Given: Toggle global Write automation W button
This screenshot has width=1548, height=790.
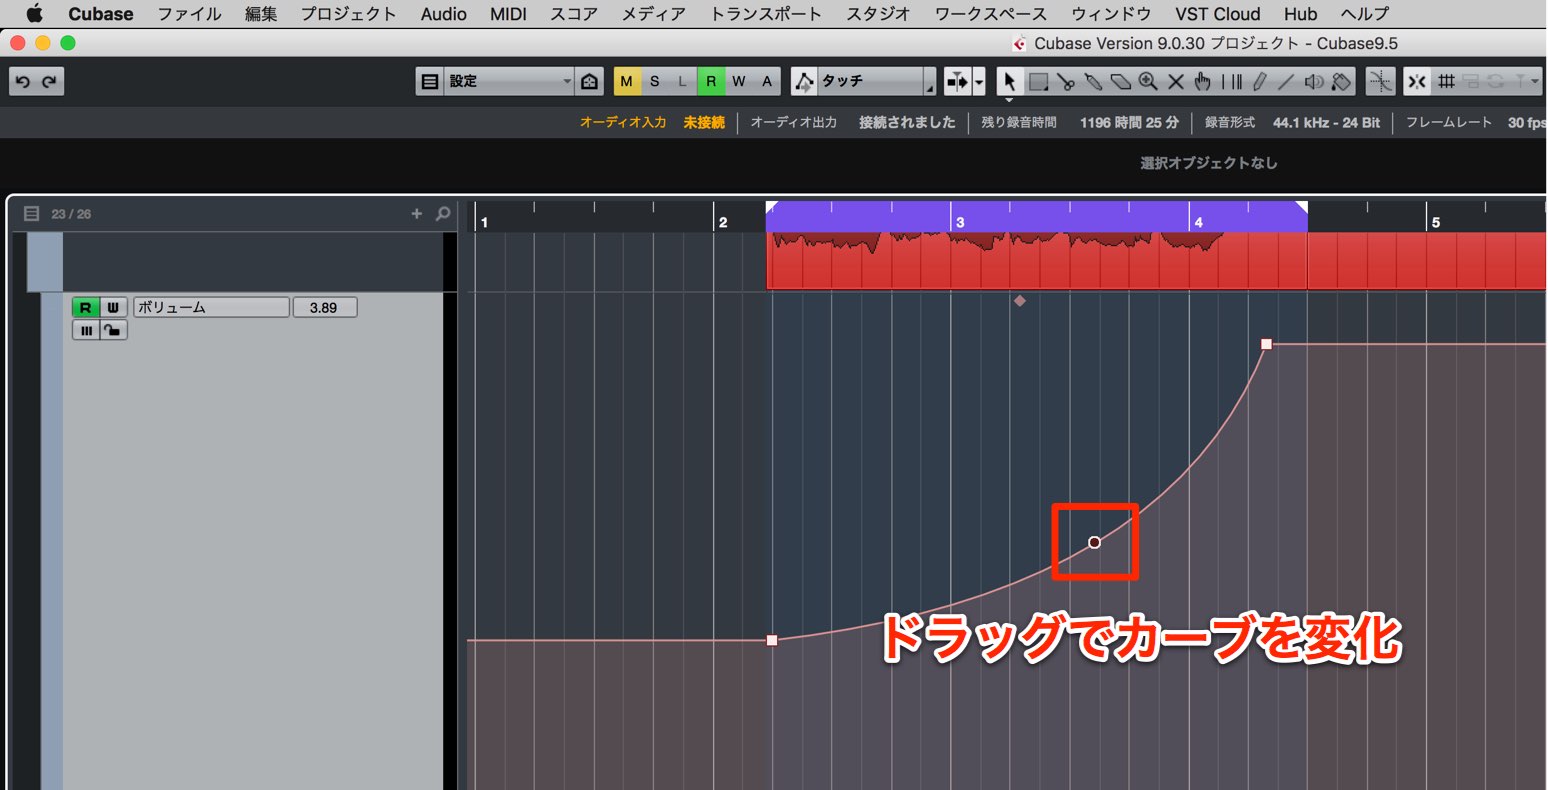Looking at the screenshot, I should tap(739, 82).
